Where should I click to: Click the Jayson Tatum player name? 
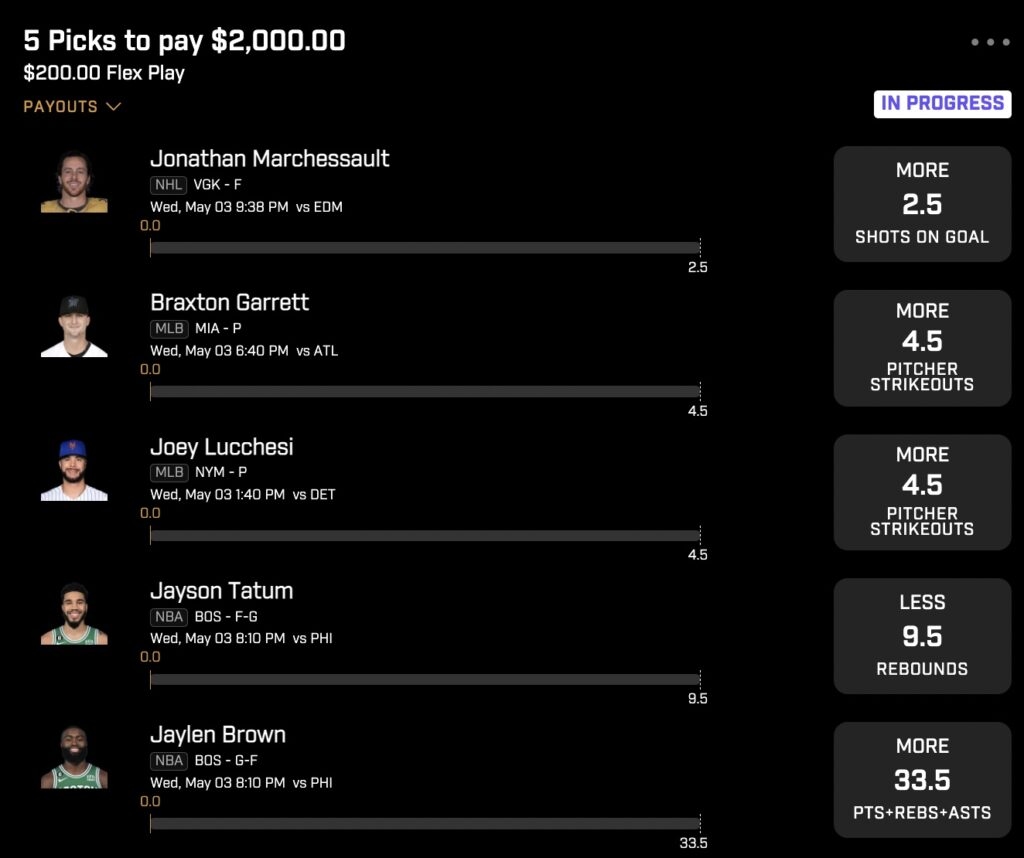[x=221, y=591]
